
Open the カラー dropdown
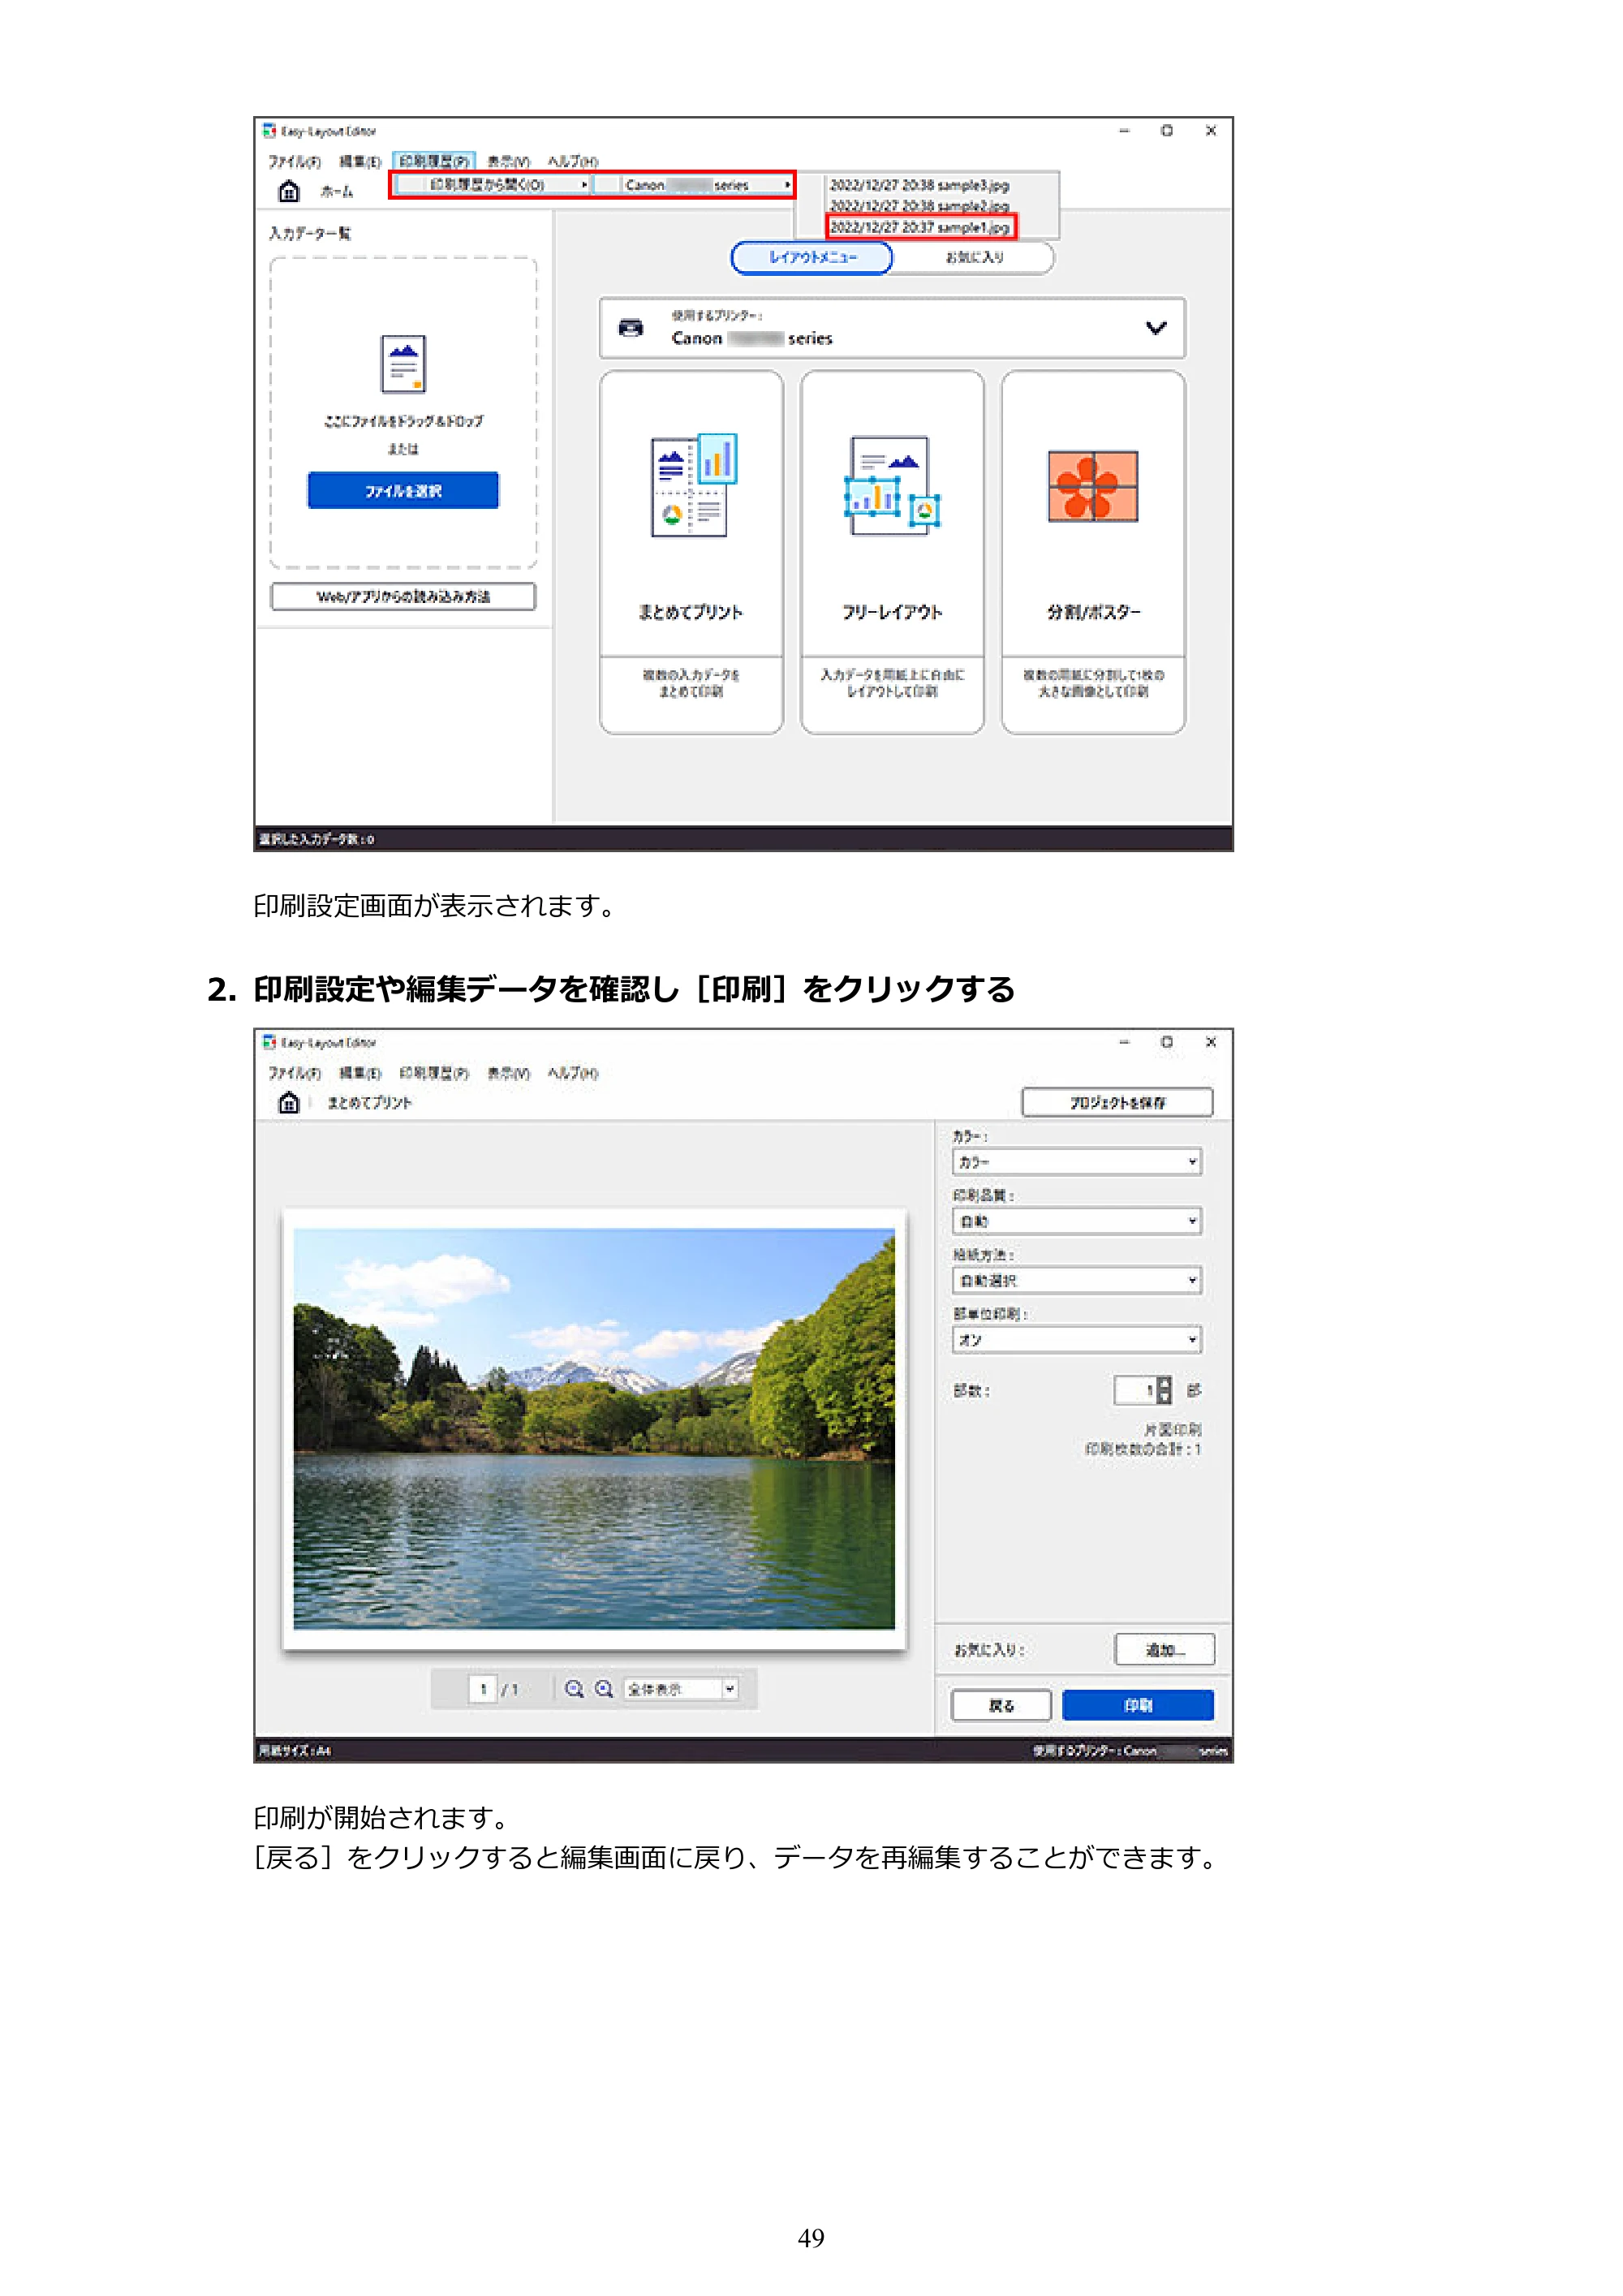click(1077, 1162)
